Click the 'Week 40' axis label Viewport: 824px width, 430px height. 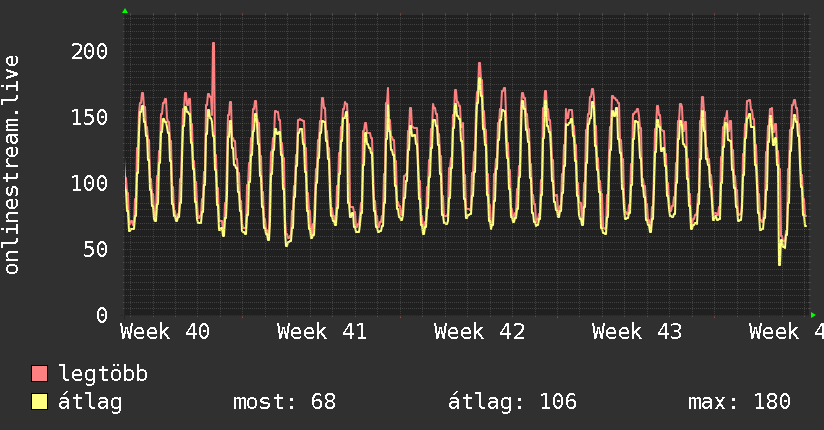165,332
